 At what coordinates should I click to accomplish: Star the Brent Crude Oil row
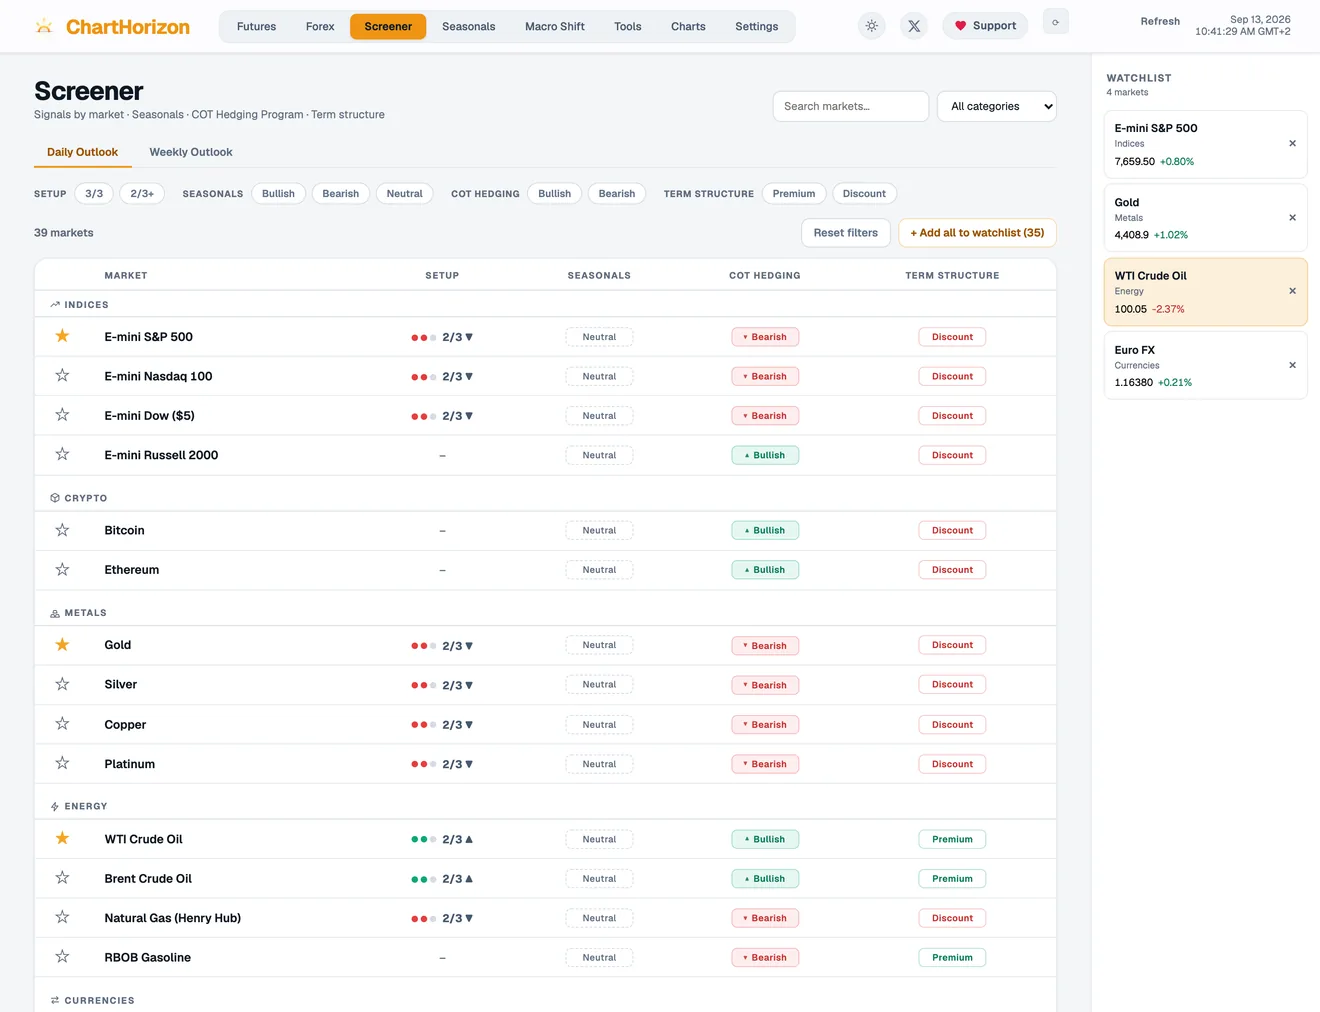point(62,879)
